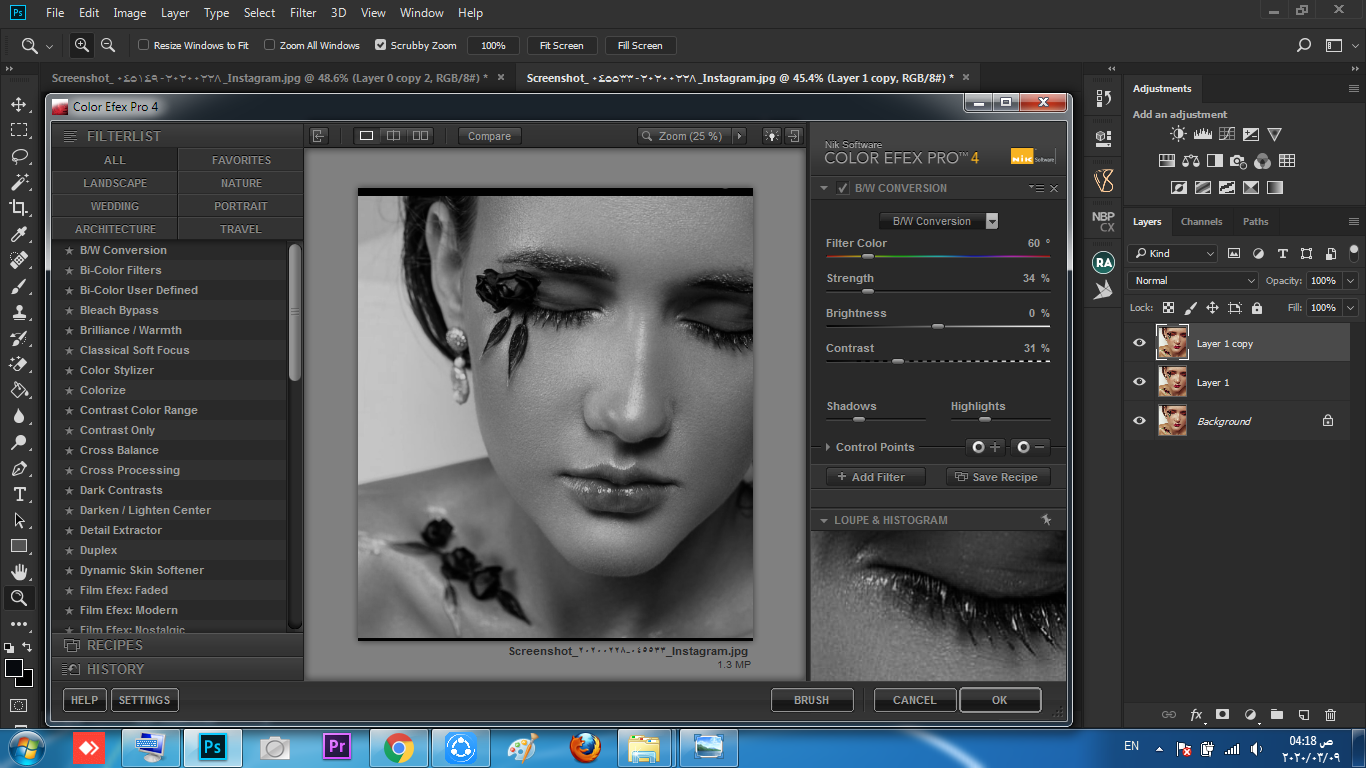Click OK to apply the filter
The width and height of the screenshot is (1366, 768).
click(1000, 700)
